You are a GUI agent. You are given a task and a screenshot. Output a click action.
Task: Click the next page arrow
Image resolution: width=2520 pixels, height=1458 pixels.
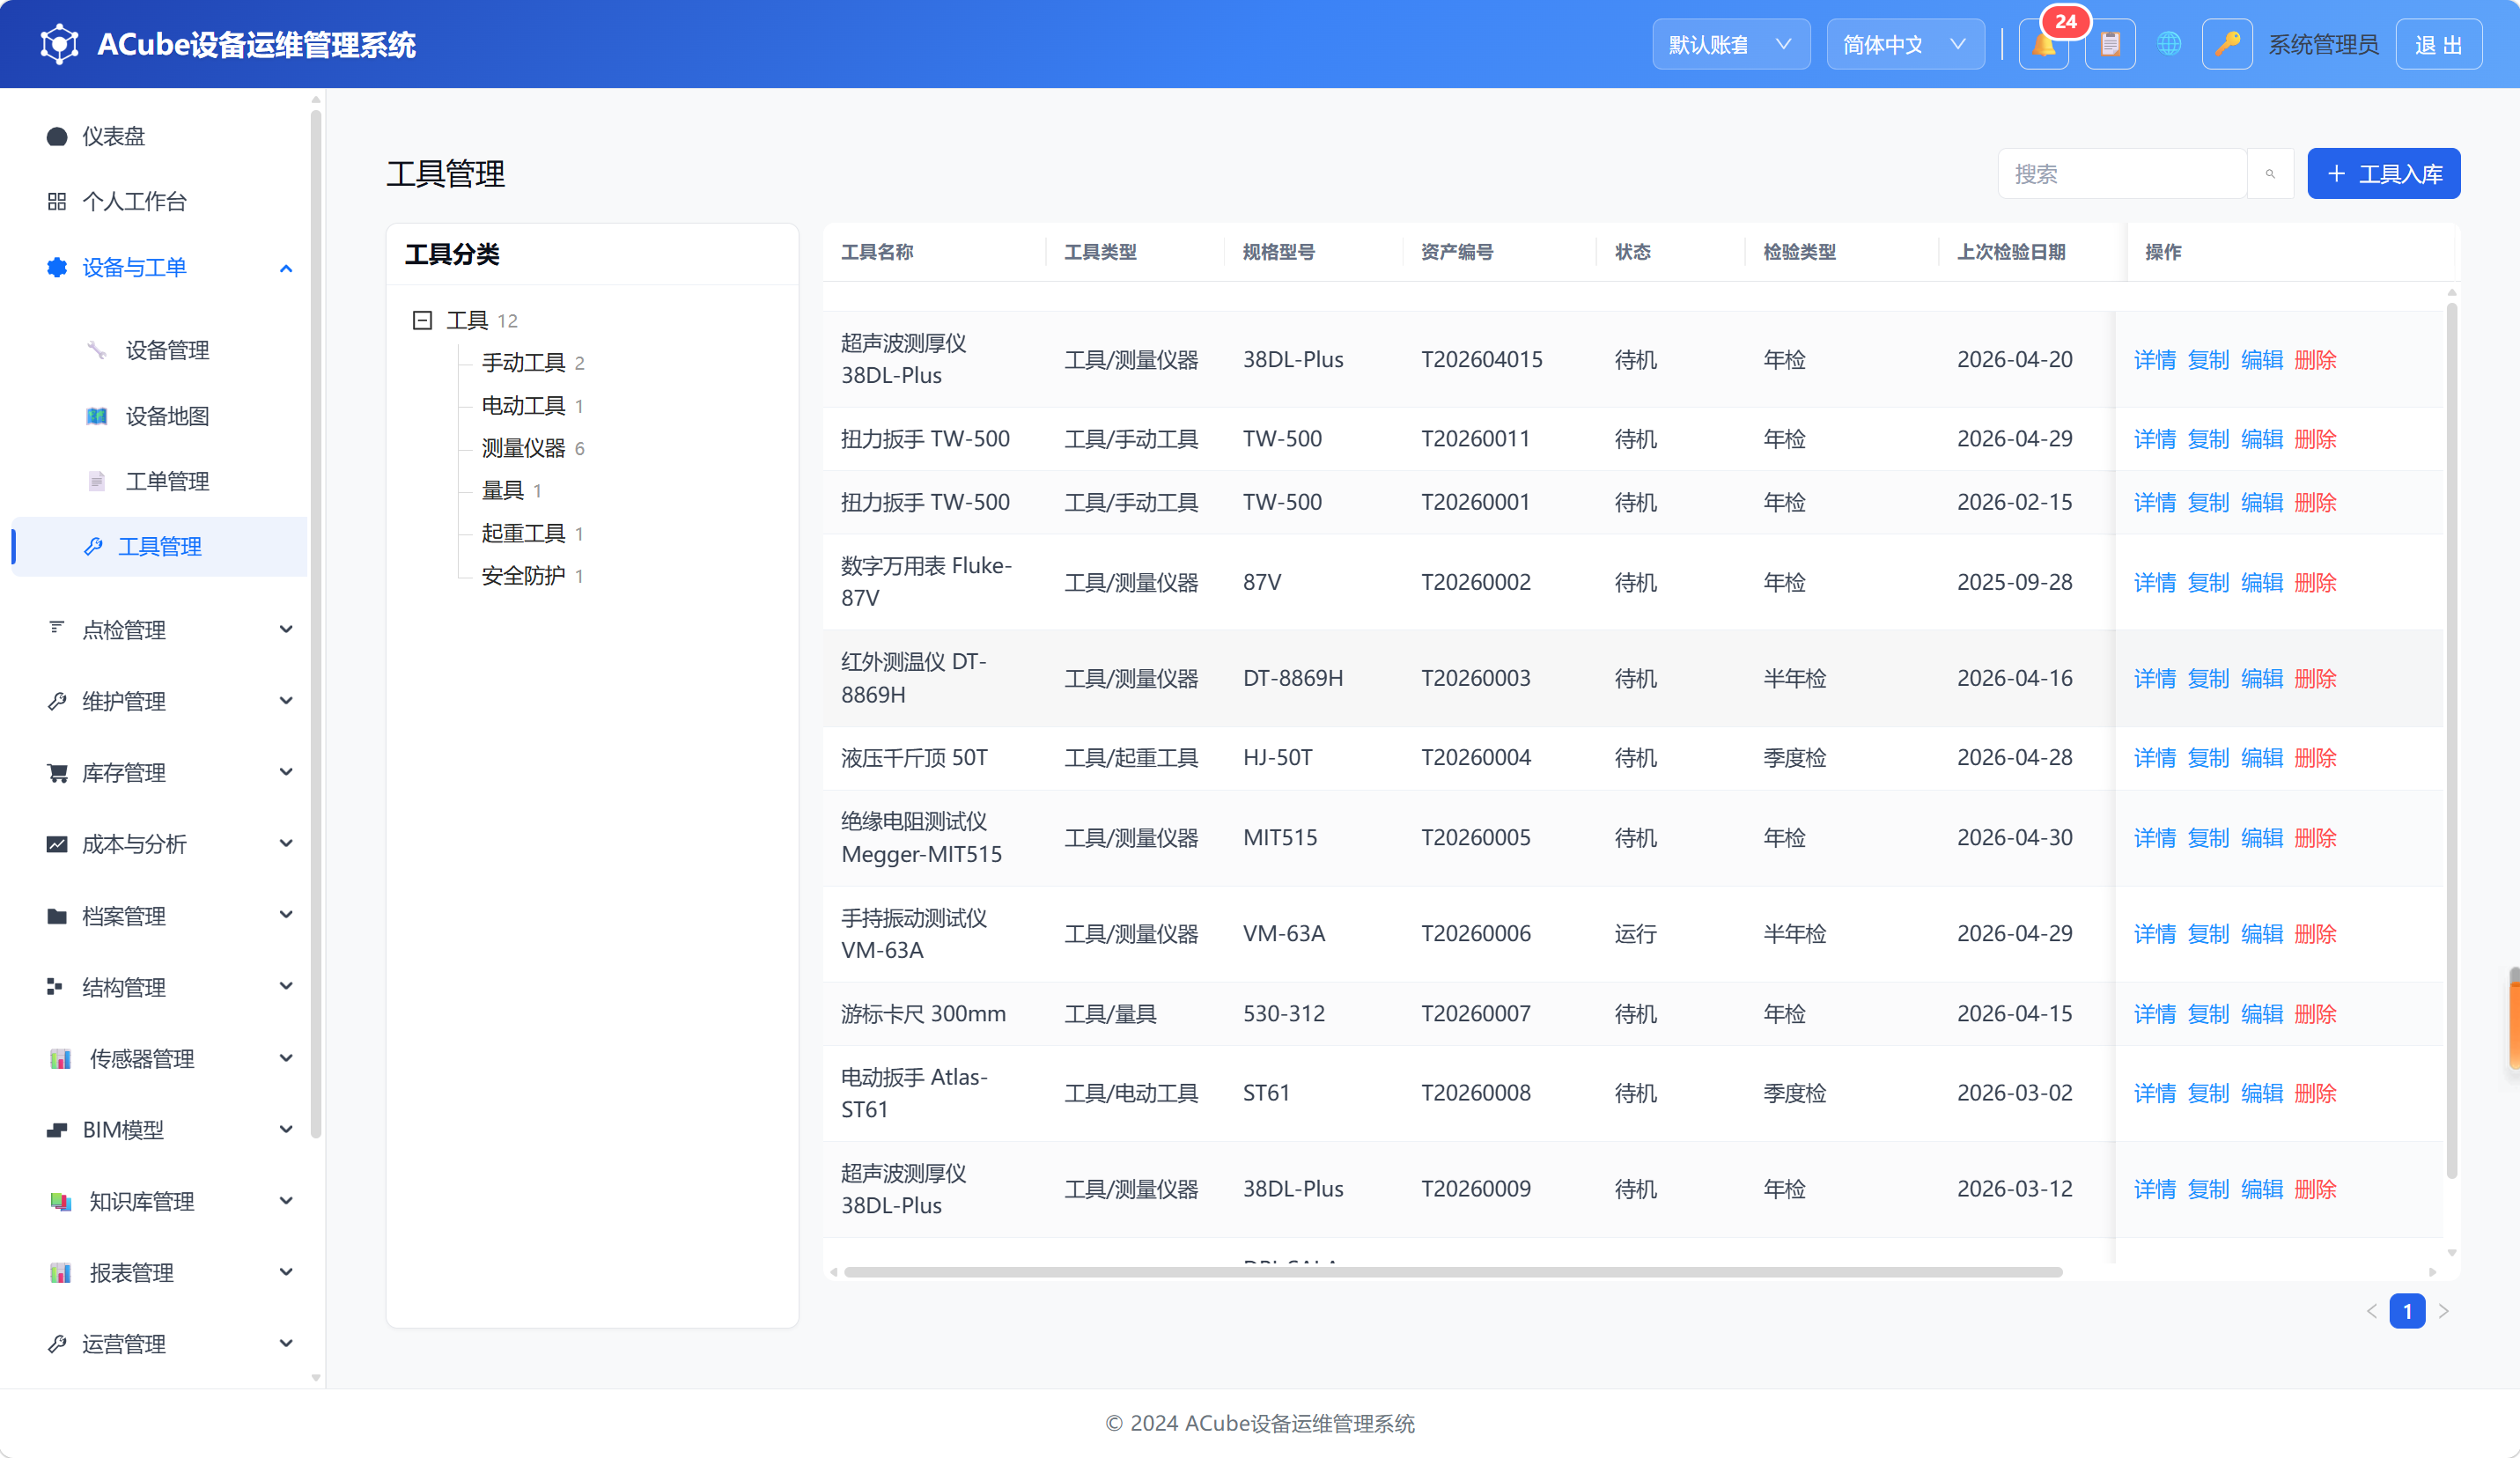(x=2443, y=1311)
